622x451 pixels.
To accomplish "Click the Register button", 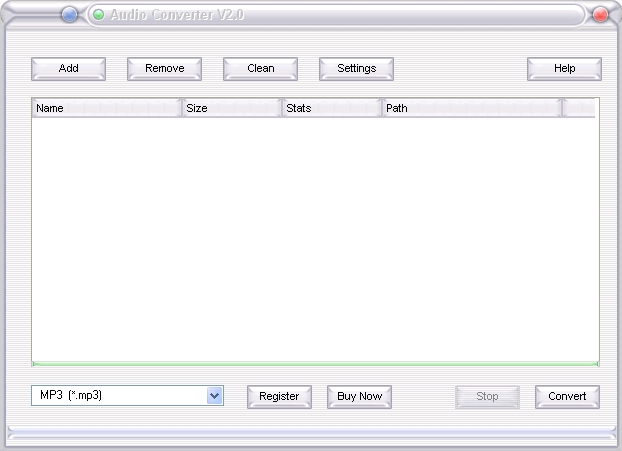I will pos(279,397).
